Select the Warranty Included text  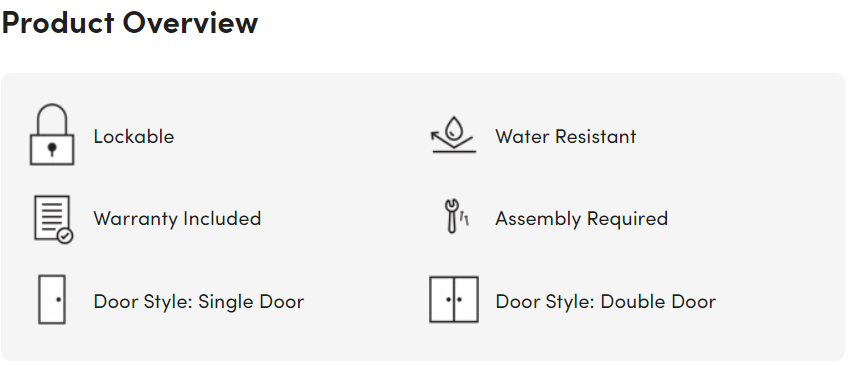tap(177, 219)
